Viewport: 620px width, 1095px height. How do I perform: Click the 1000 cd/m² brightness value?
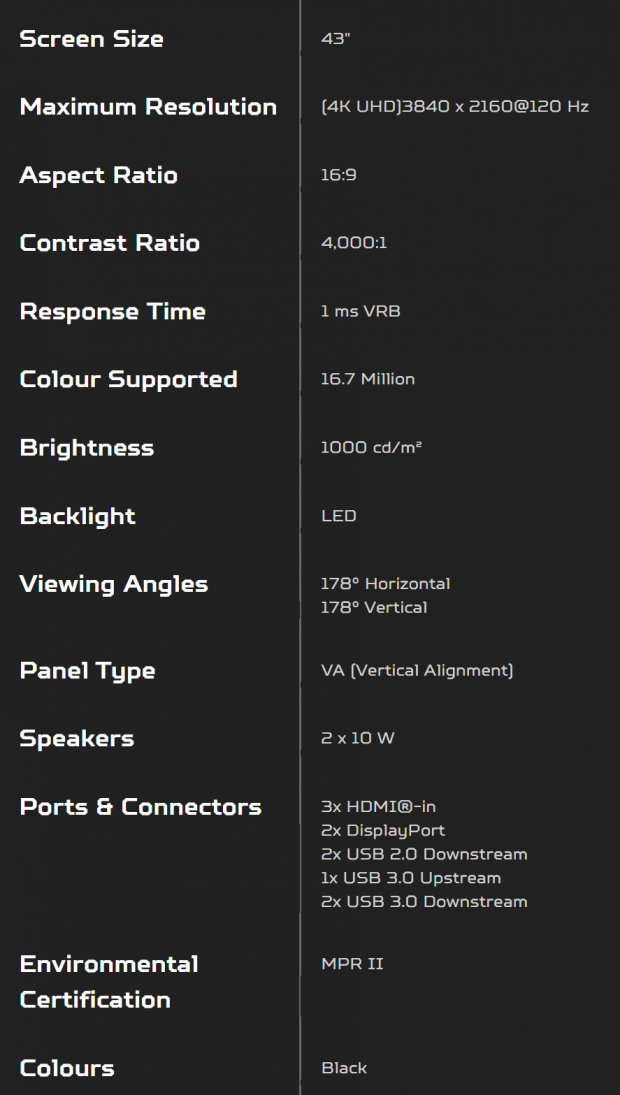coord(371,448)
